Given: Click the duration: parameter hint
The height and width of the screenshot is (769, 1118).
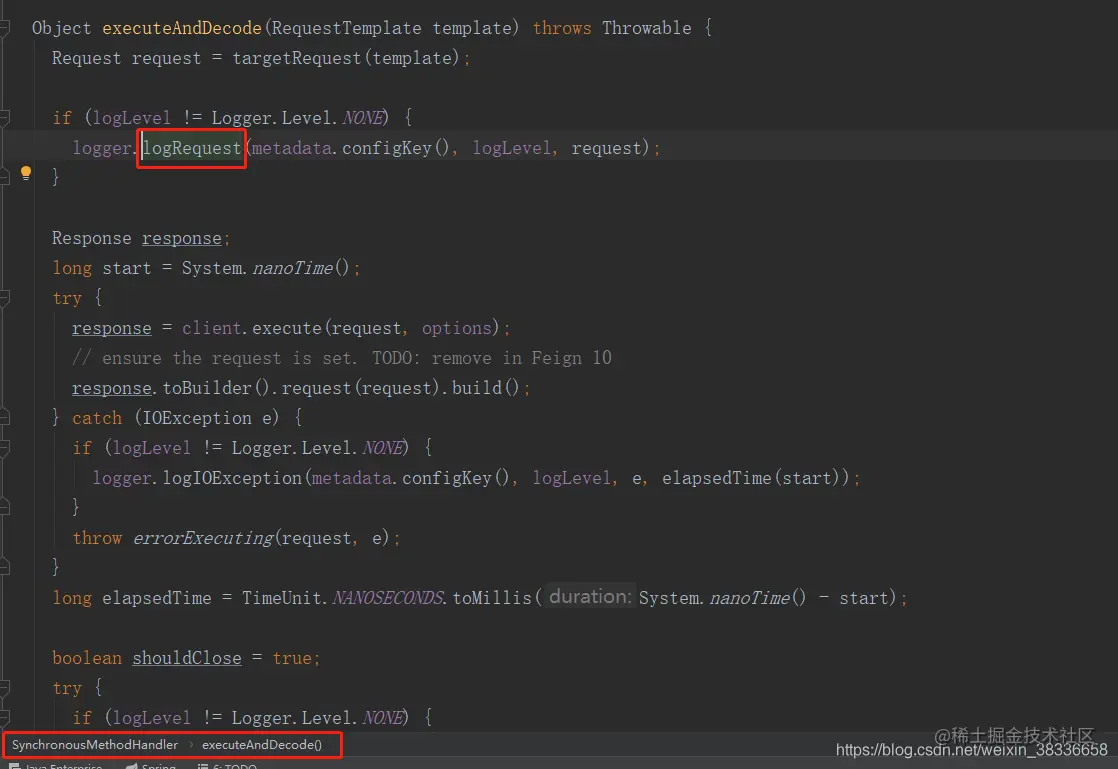Looking at the screenshot, I should (x=590, y=597).
